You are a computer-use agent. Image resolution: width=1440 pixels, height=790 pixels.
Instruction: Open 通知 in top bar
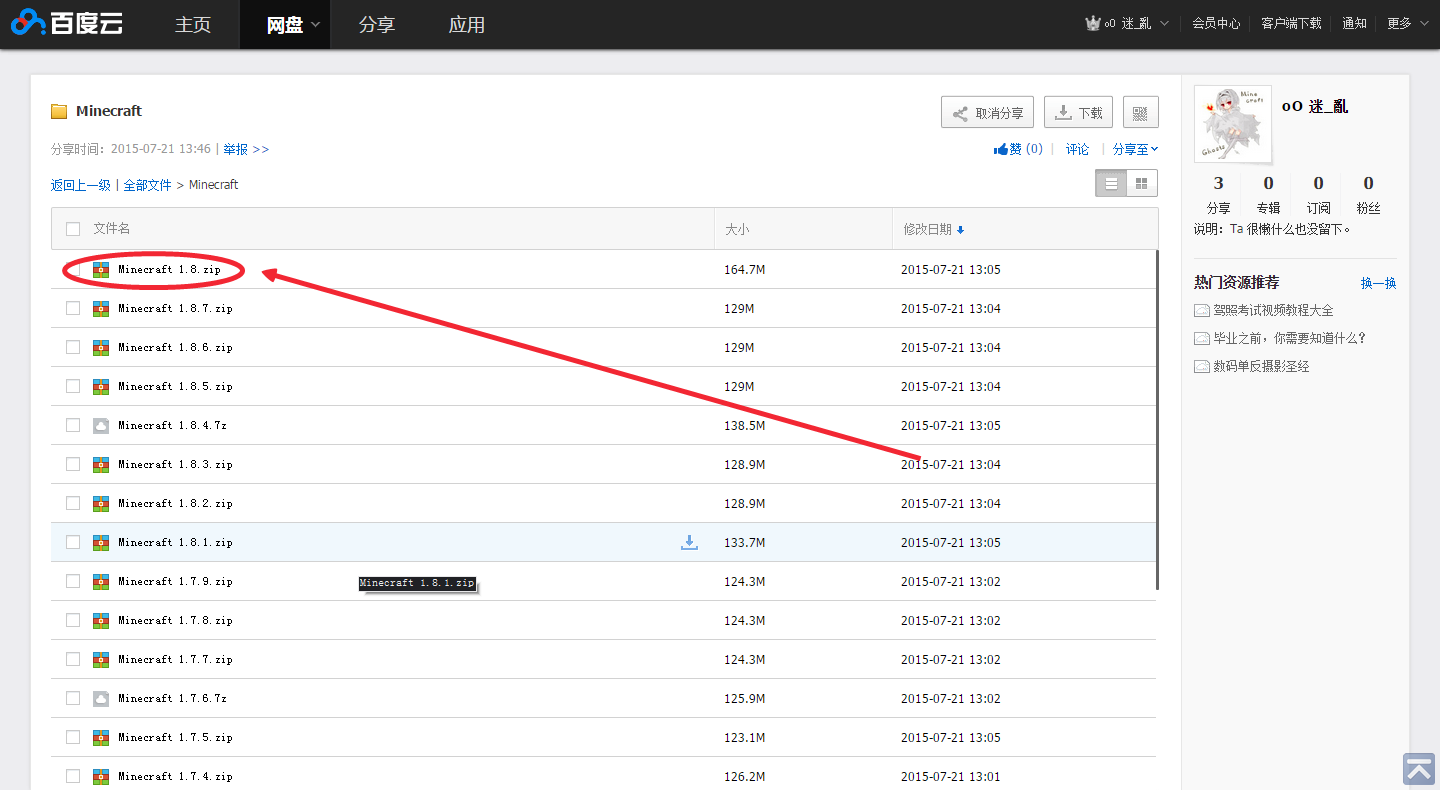[x=1354, y=23]
